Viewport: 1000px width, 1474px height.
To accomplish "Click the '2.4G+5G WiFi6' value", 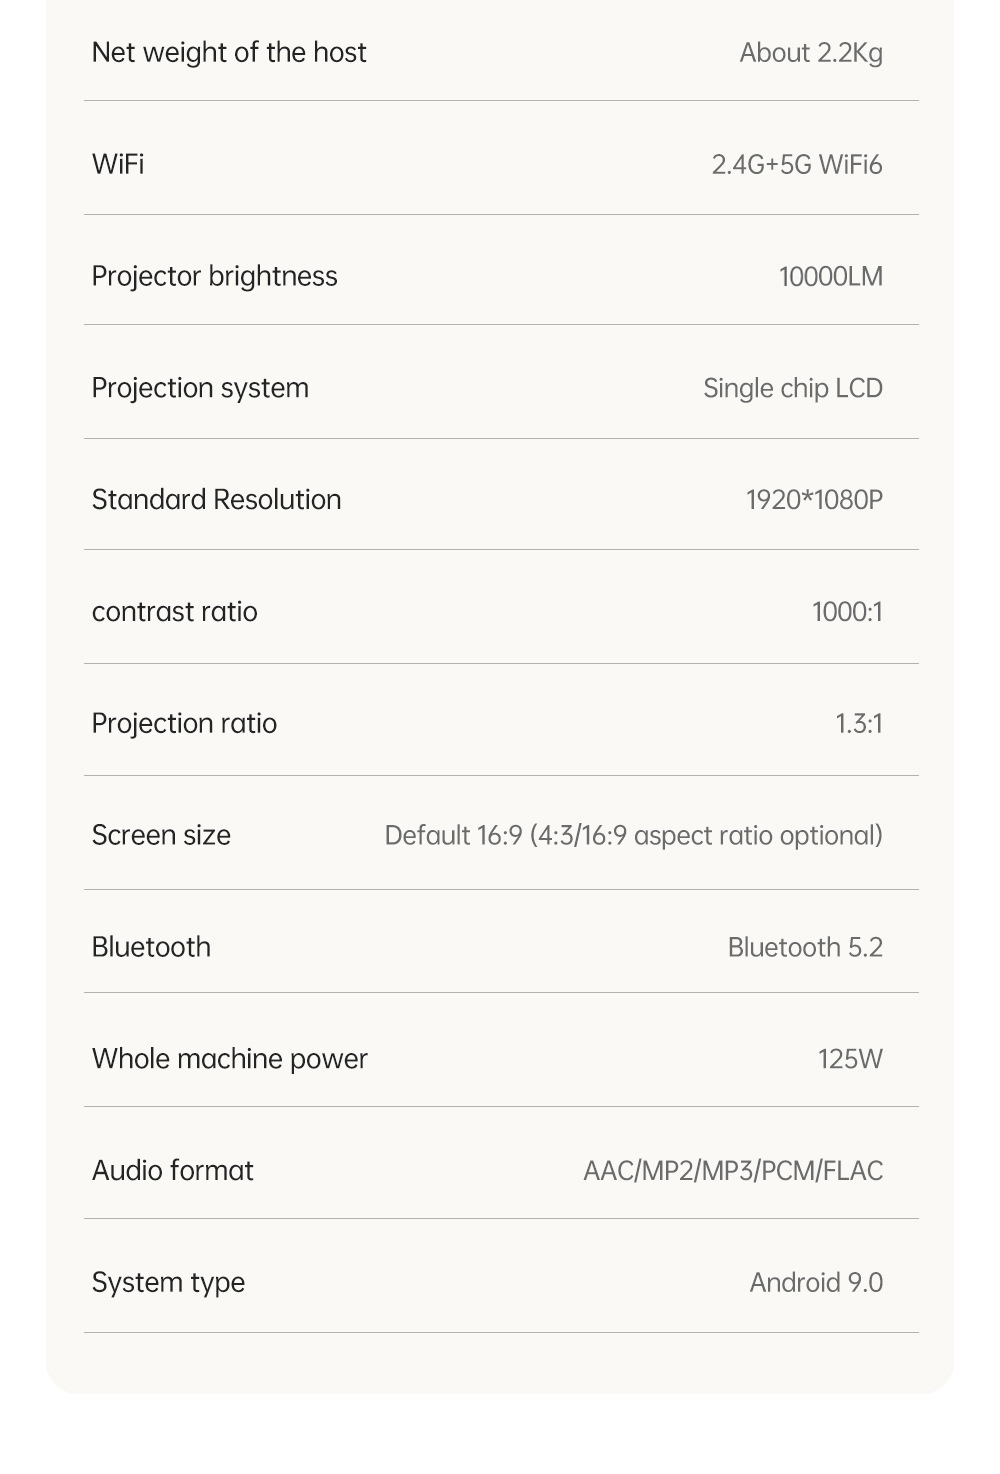I will click(x=797, y=165).
